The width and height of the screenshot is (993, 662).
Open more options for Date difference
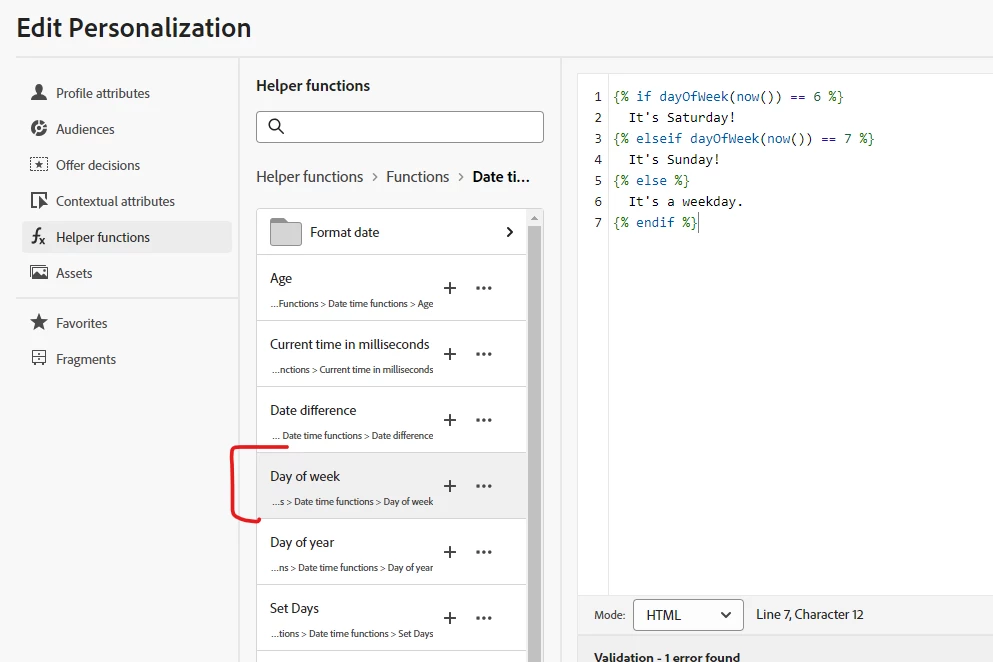pyautogui.click(x=484, y=420)
